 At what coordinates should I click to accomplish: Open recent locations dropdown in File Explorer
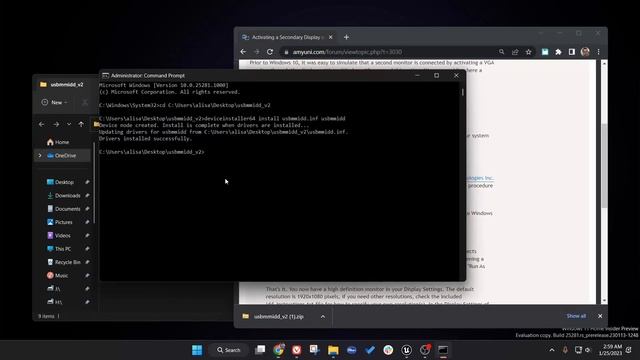[x=69, y=124]
